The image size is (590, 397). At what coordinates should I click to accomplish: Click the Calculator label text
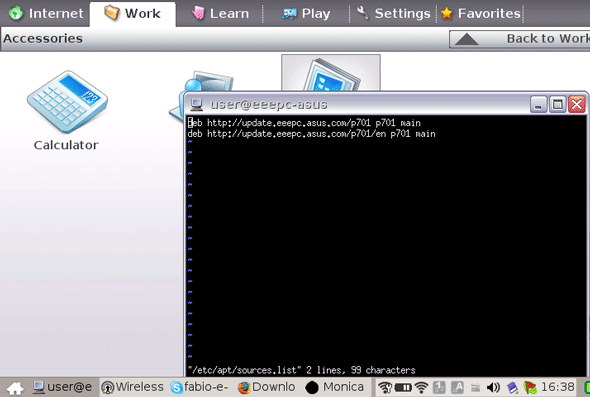(66, 145)
